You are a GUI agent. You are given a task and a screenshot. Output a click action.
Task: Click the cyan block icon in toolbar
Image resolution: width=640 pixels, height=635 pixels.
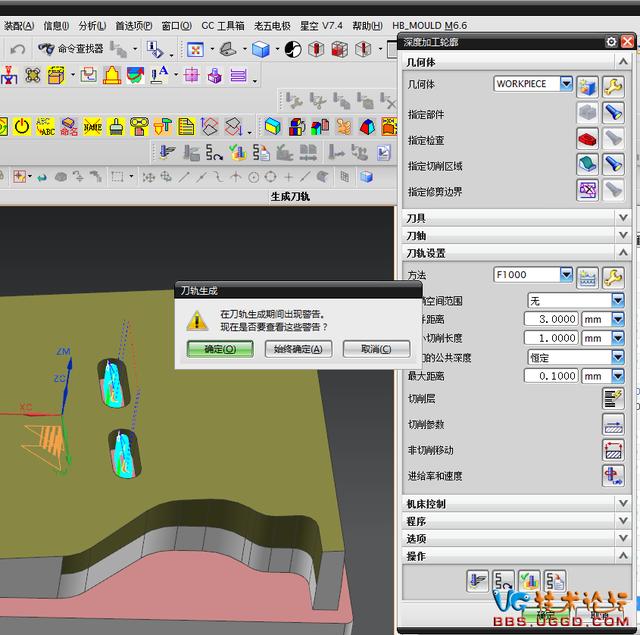[272, 127]
